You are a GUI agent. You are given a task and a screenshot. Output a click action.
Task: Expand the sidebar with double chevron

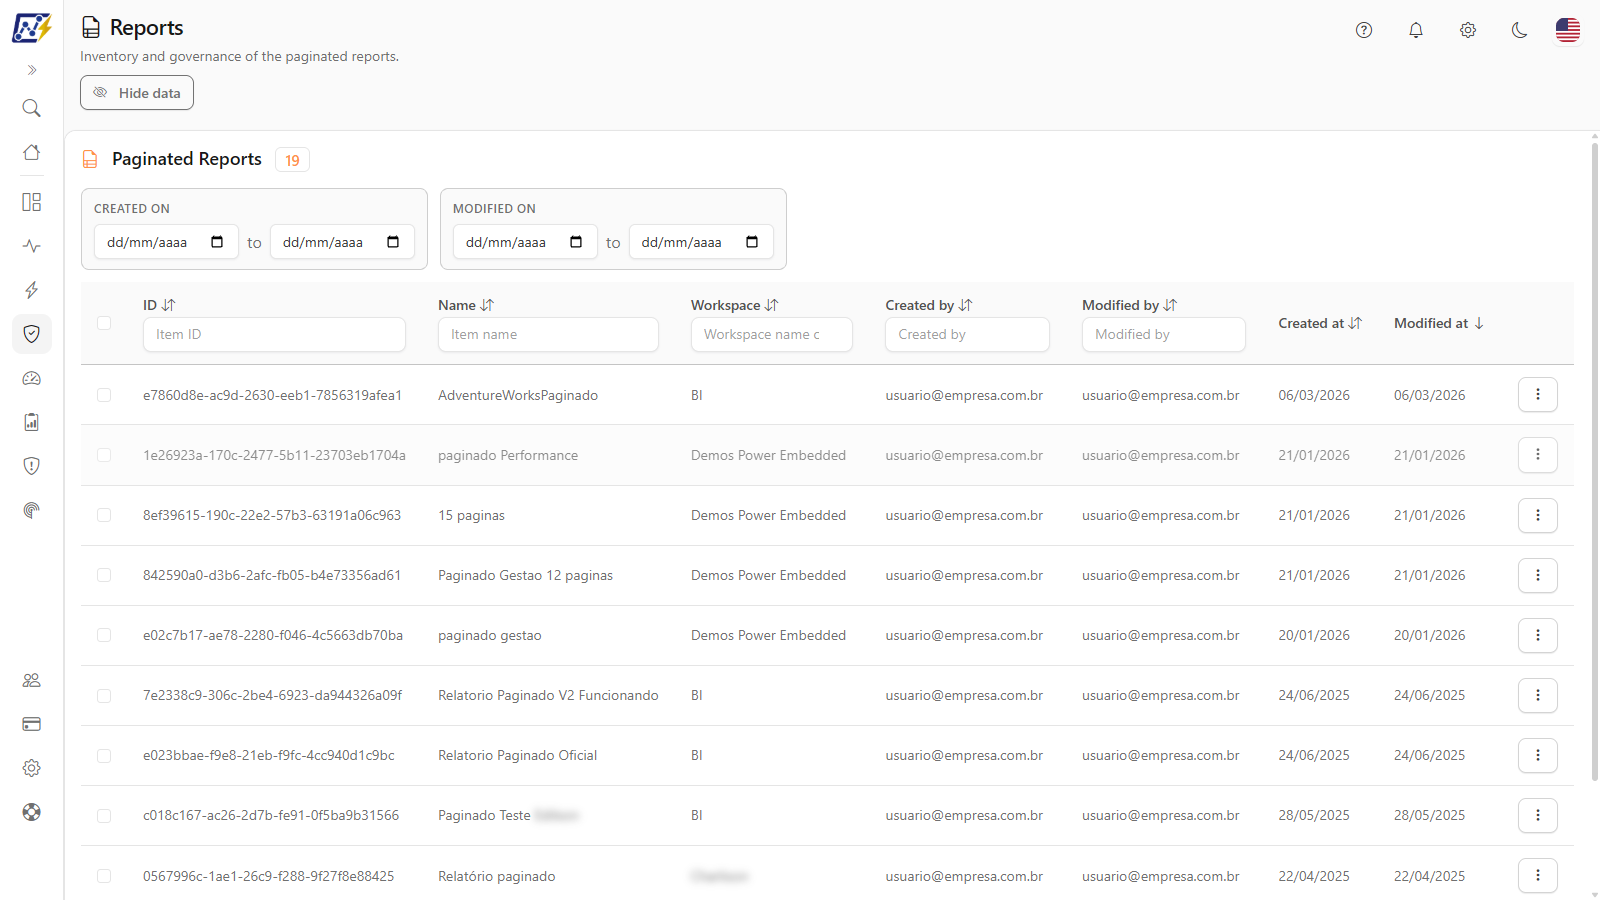click(32, 70)
